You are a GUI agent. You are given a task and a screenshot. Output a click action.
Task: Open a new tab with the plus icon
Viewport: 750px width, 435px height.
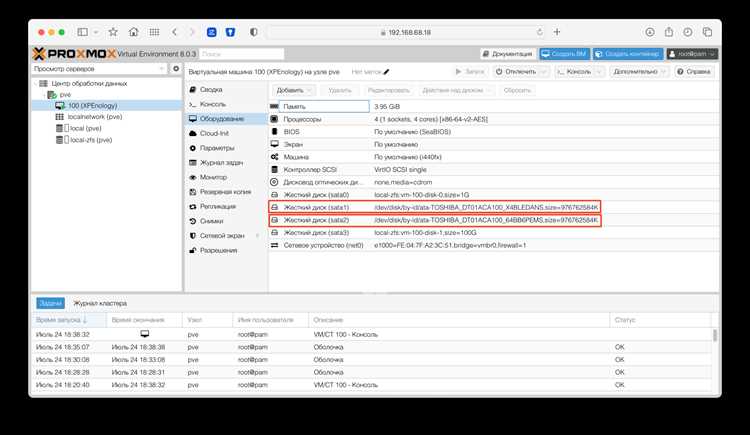pos(557,32)
